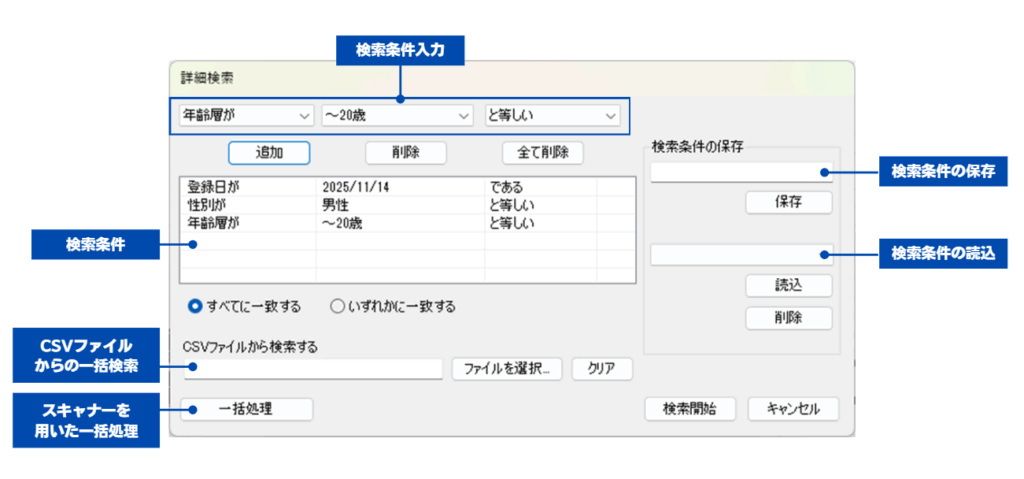The image size is (1024, 479).
Task: Click the 読込 button
Action: coord(788,284)
